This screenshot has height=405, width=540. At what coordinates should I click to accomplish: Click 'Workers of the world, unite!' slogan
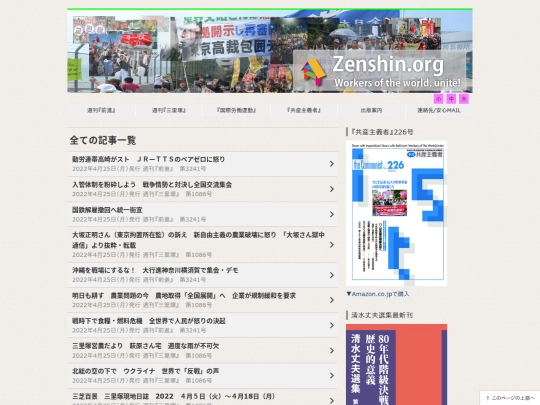(x=397, y=83)
